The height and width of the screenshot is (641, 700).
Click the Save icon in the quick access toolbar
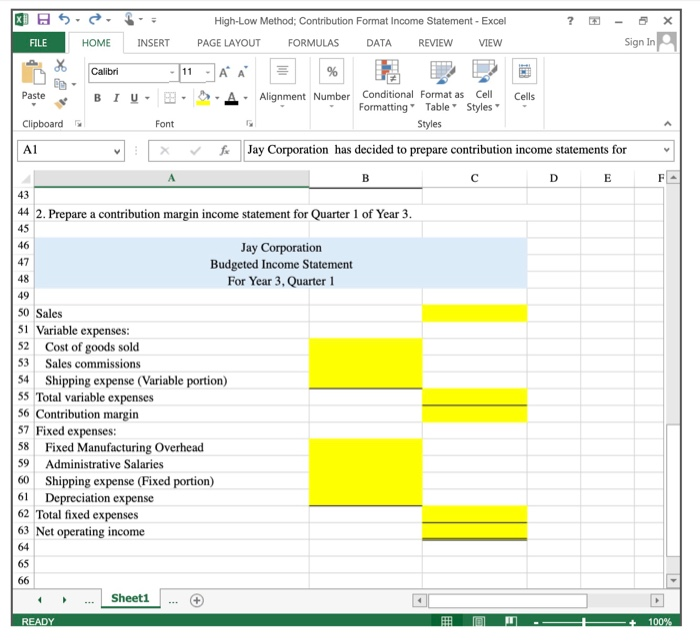pos(43,19)
